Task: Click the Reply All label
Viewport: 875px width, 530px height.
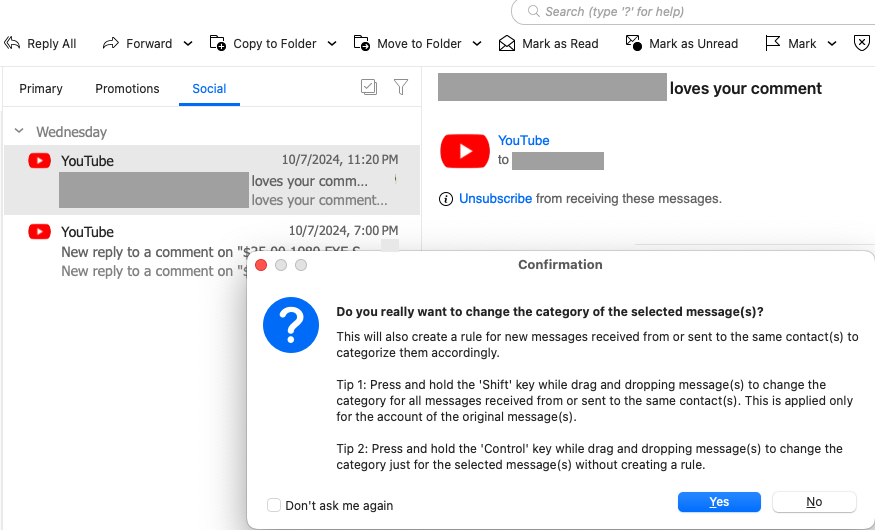Action: point(51,44)
